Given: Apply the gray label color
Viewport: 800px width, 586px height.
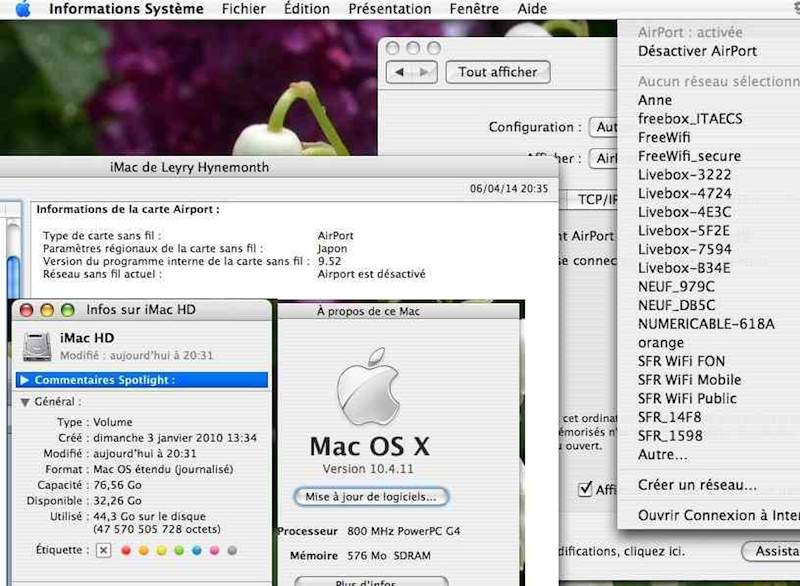Looking at the screenshot, I should (232, 550).
